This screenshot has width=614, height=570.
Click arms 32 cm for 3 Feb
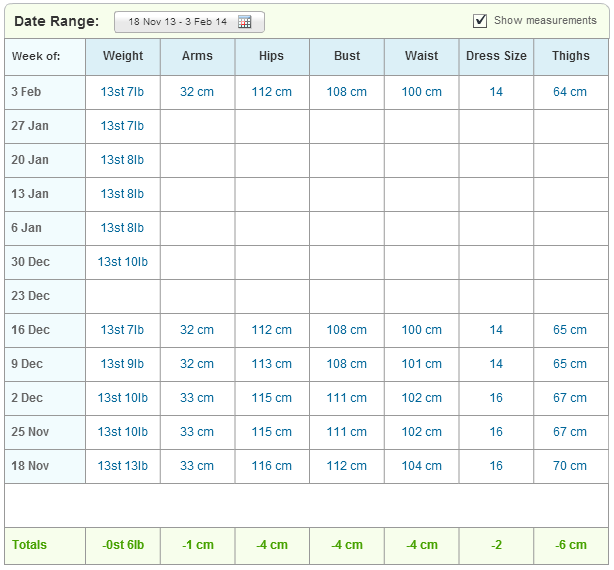tap(197, 92)
